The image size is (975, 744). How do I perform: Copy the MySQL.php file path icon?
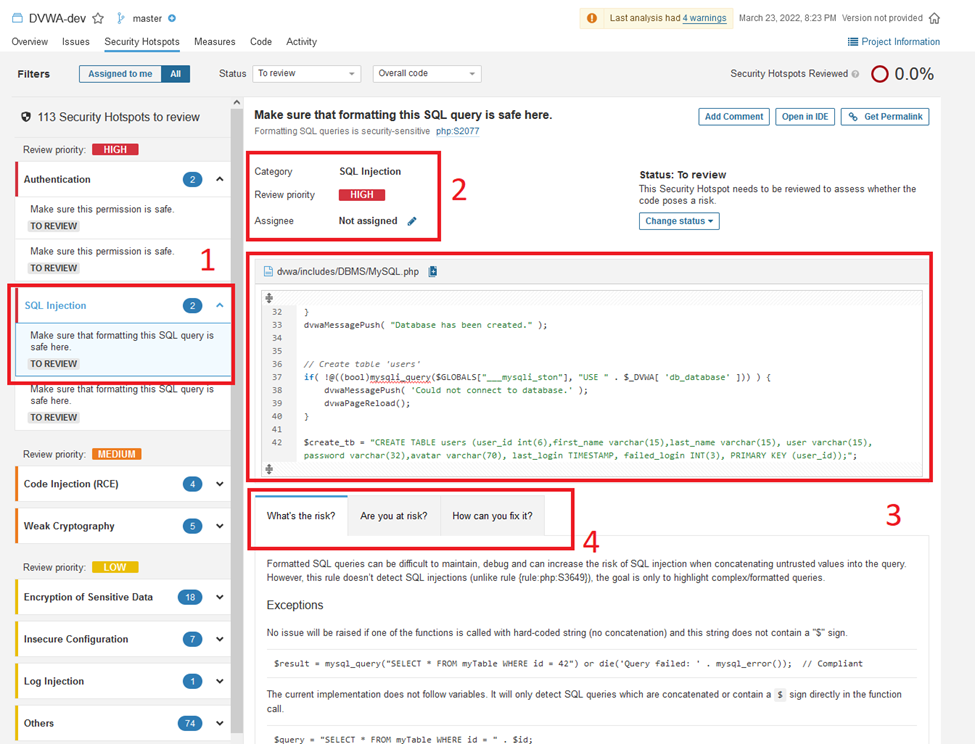point(433,271)
